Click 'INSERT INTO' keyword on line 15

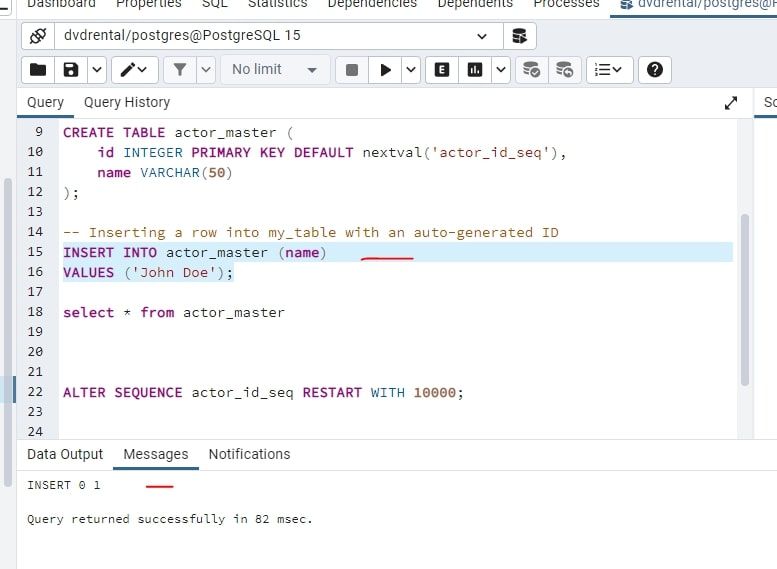click(x=110, y=253)
